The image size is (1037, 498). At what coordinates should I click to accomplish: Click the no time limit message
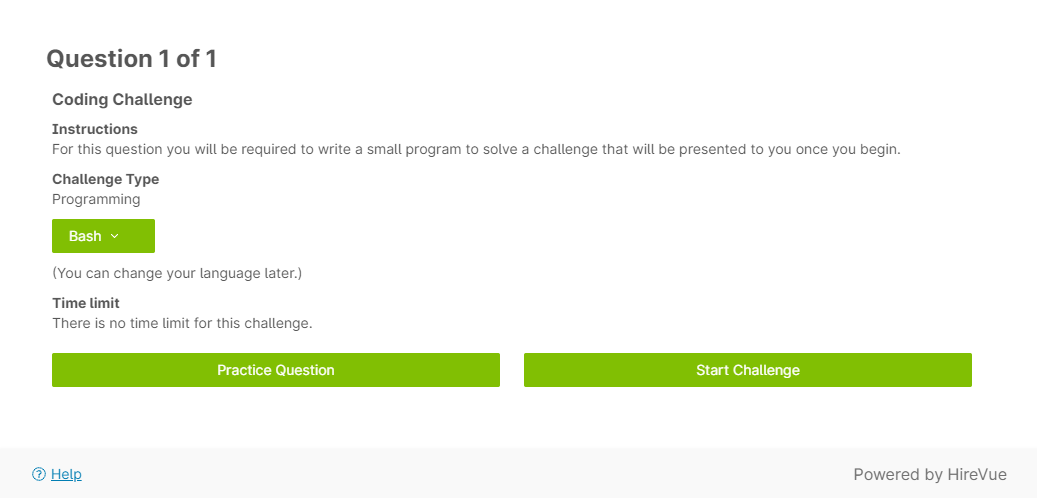[182, 324]
